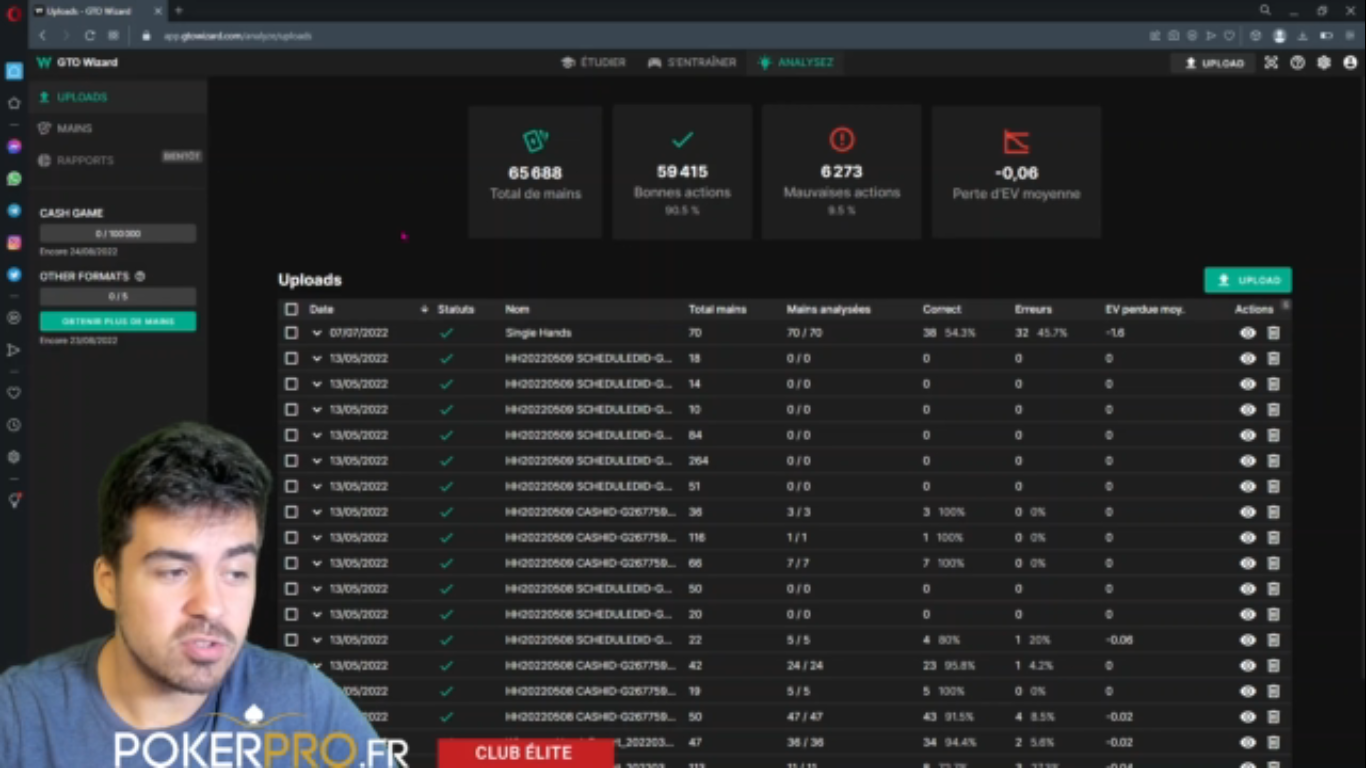The width and height of the screenshot is (1366, 768).
Task: Select checkbox of the 18-hand upload row
Action: click(291, 359)
